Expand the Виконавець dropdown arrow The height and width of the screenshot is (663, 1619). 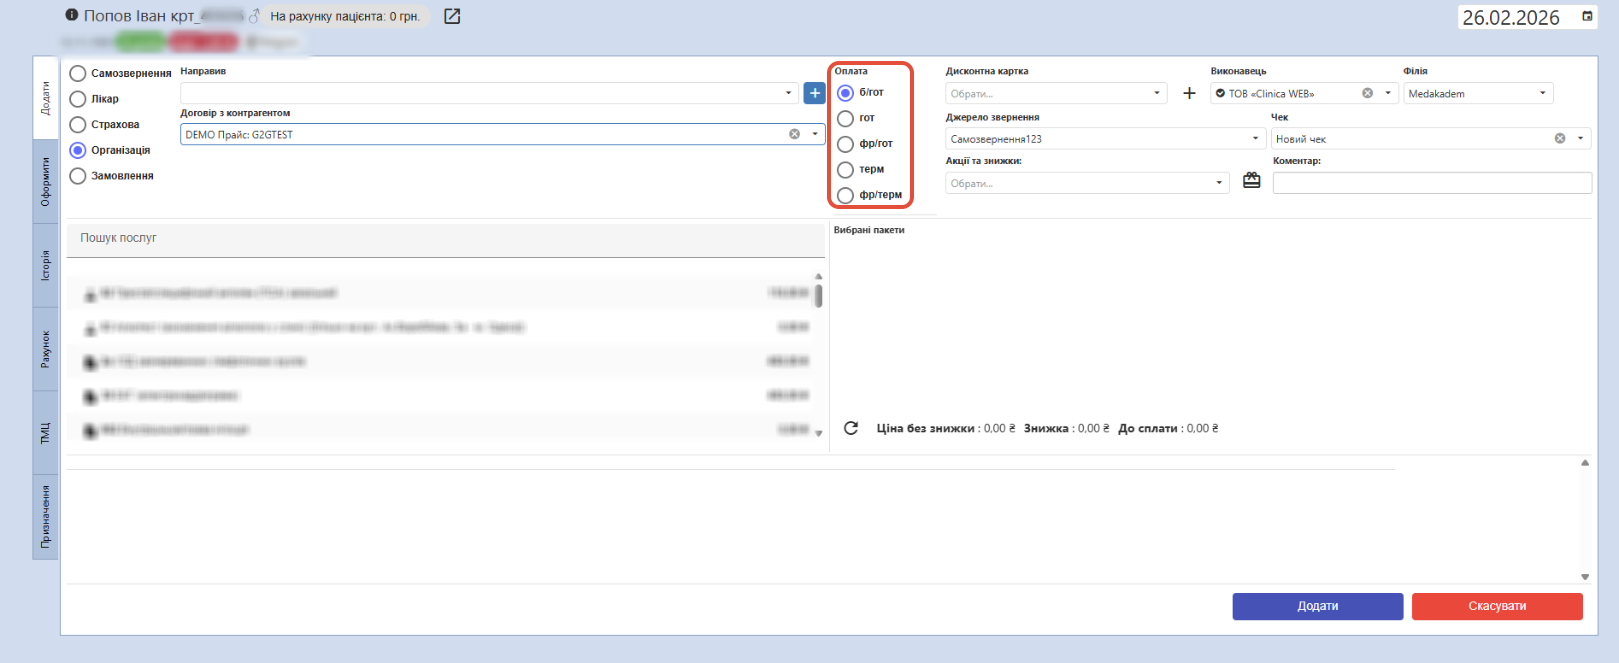coord(1388,93)
